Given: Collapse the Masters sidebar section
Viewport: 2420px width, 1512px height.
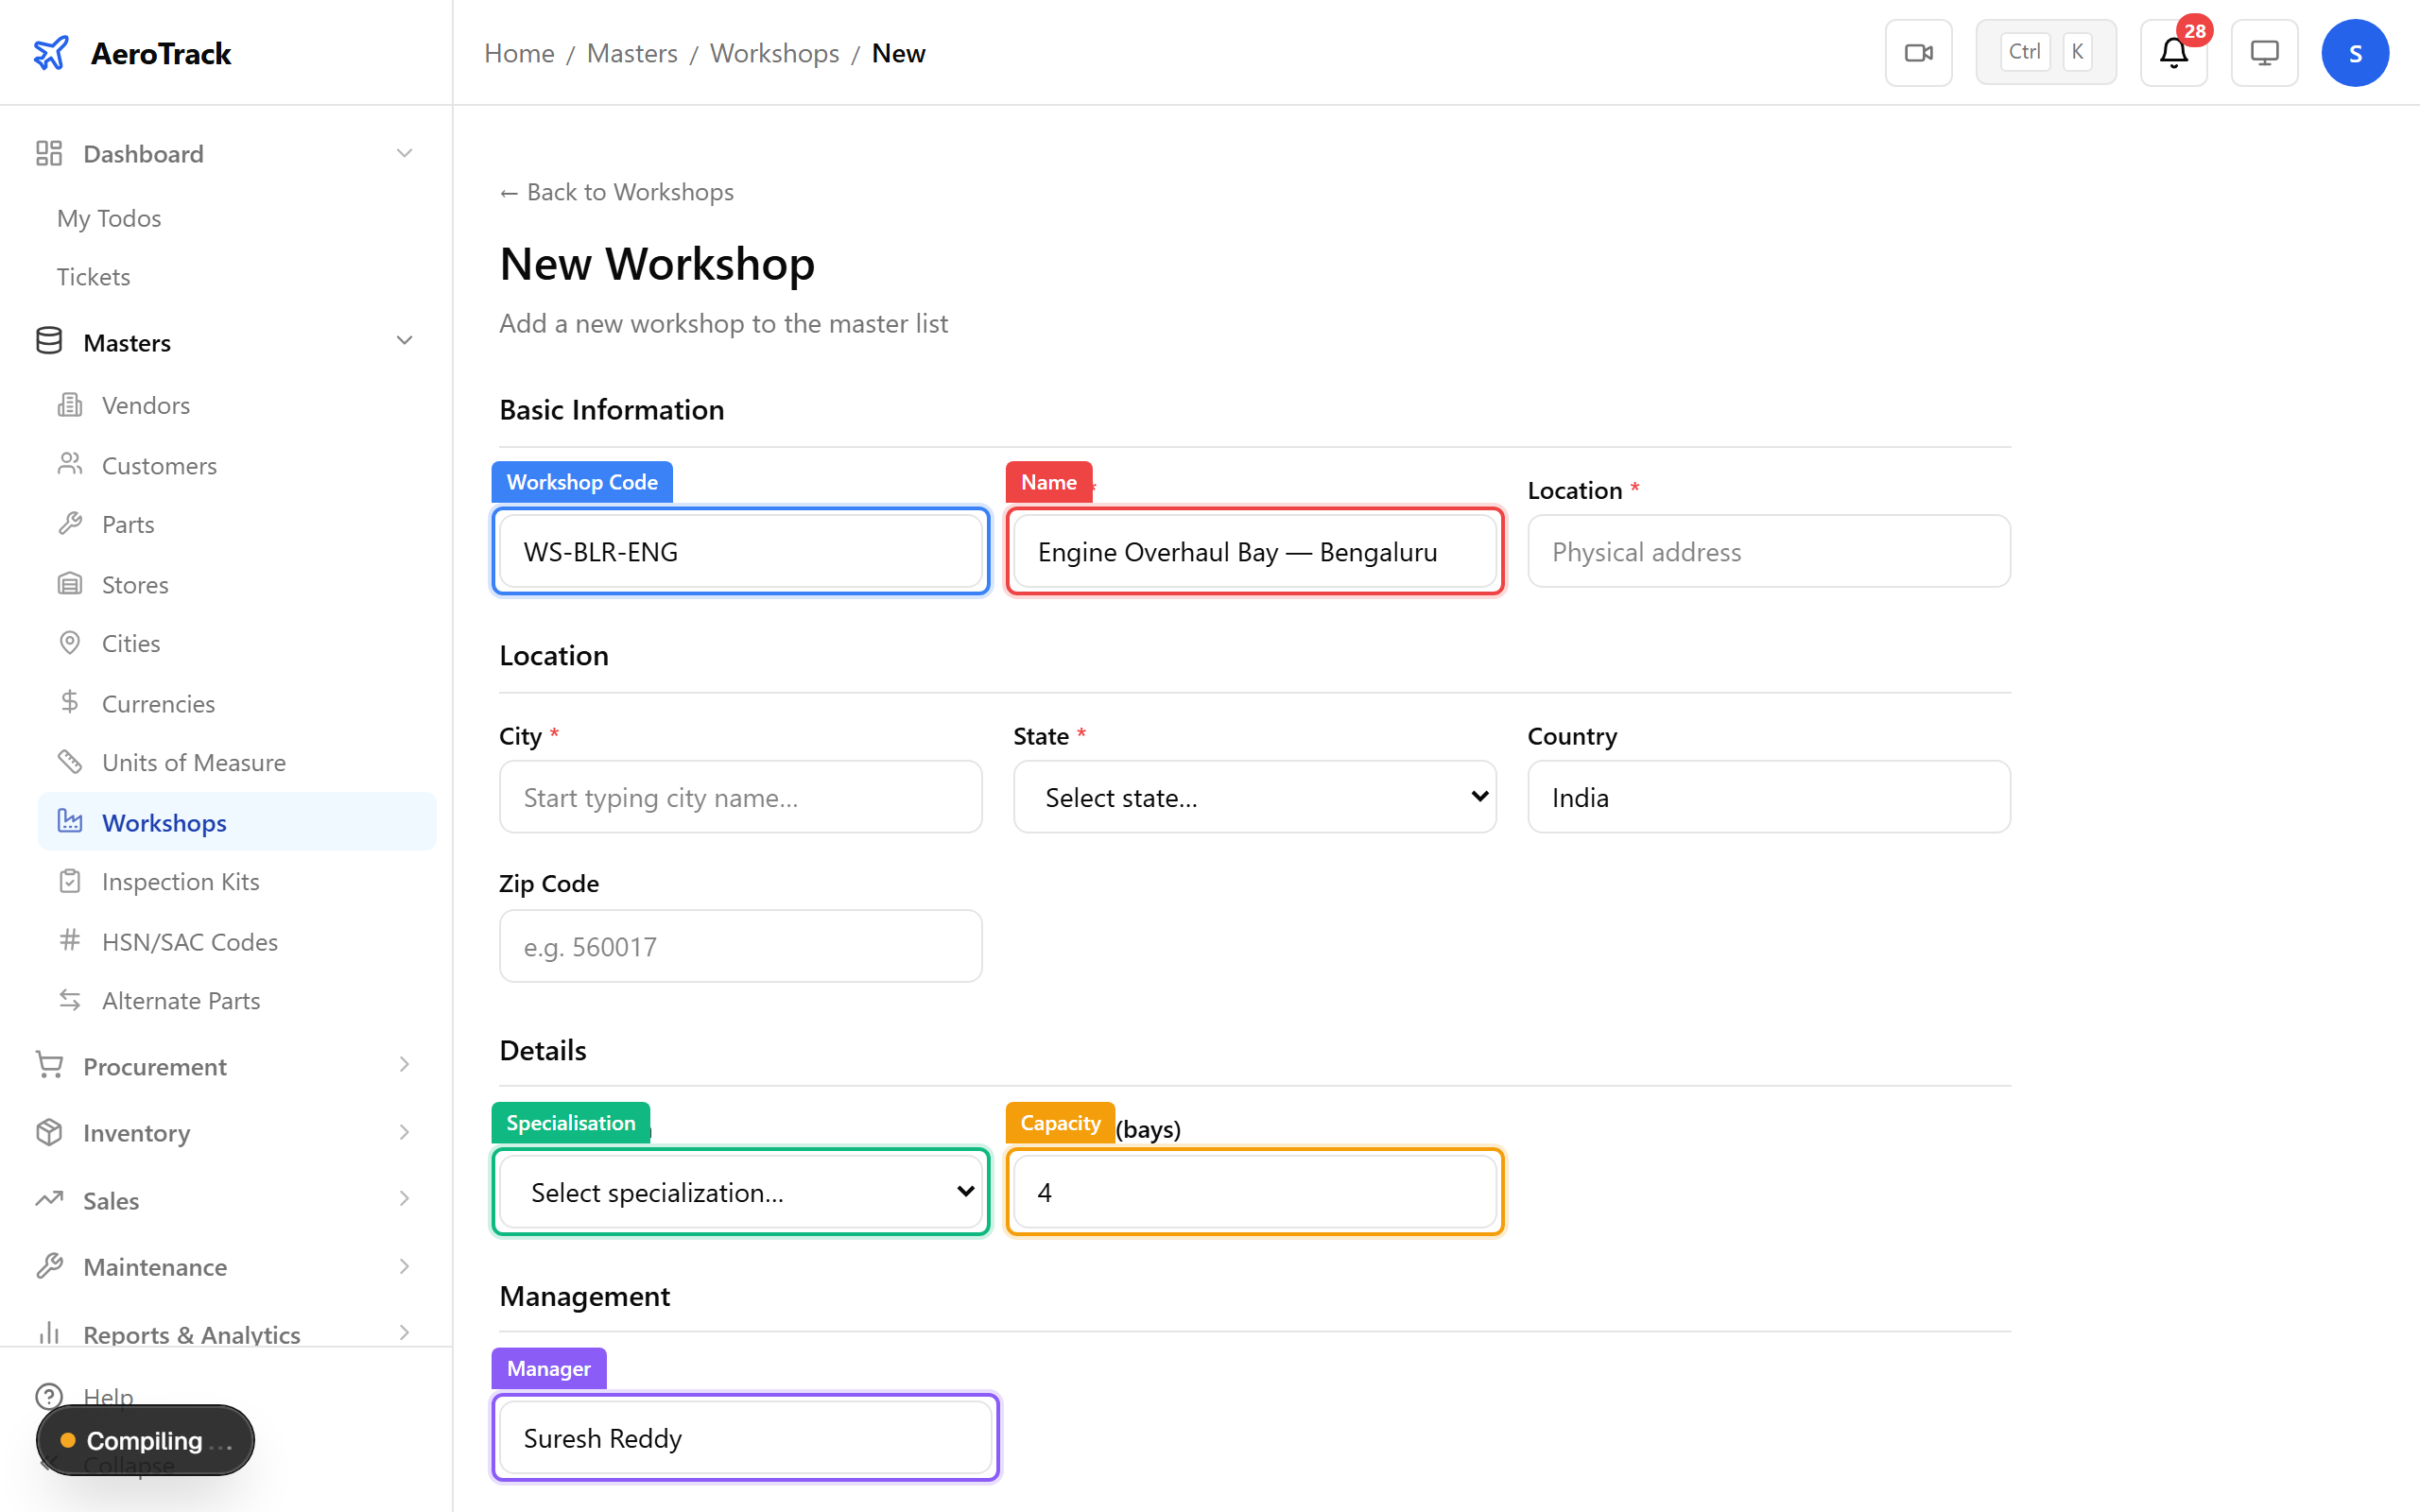Looking at the screenshot, I should click(405, 341).
